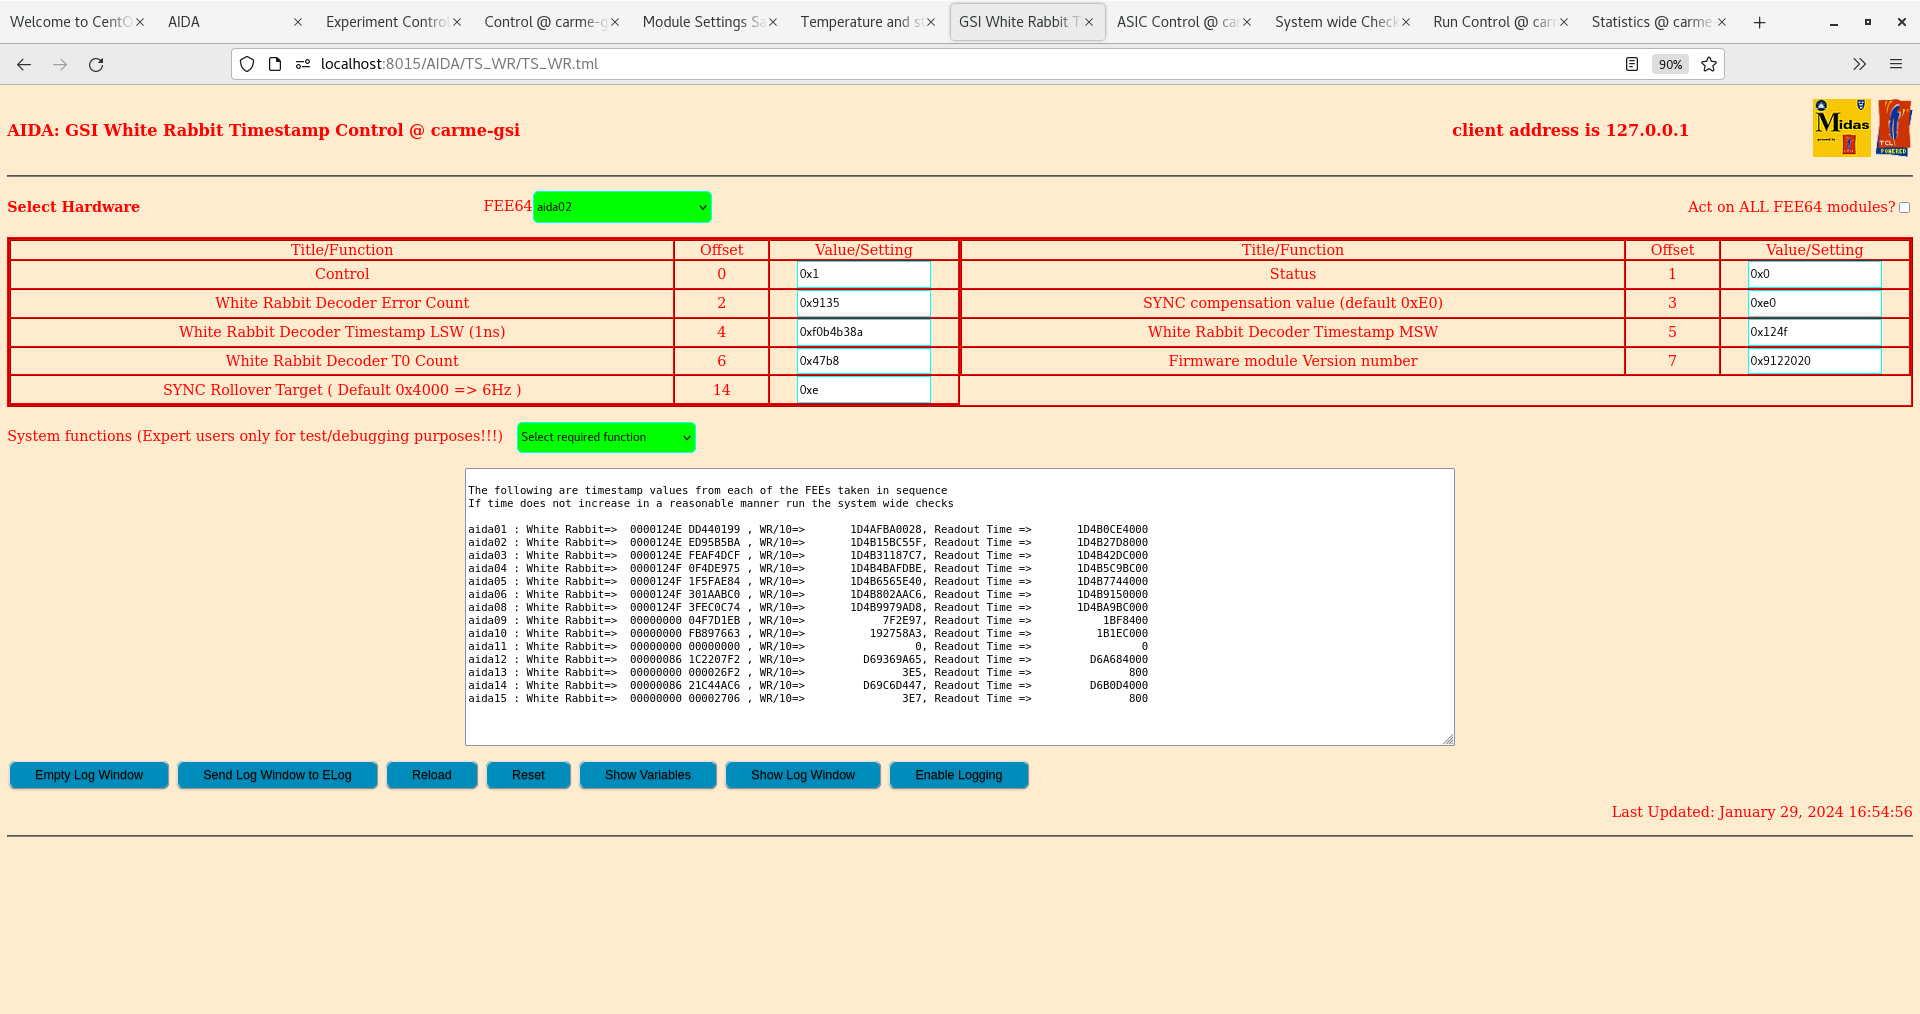Open the tracking protection shield icon
The image size is (1920, 1014).
click(x=246, y=64)
